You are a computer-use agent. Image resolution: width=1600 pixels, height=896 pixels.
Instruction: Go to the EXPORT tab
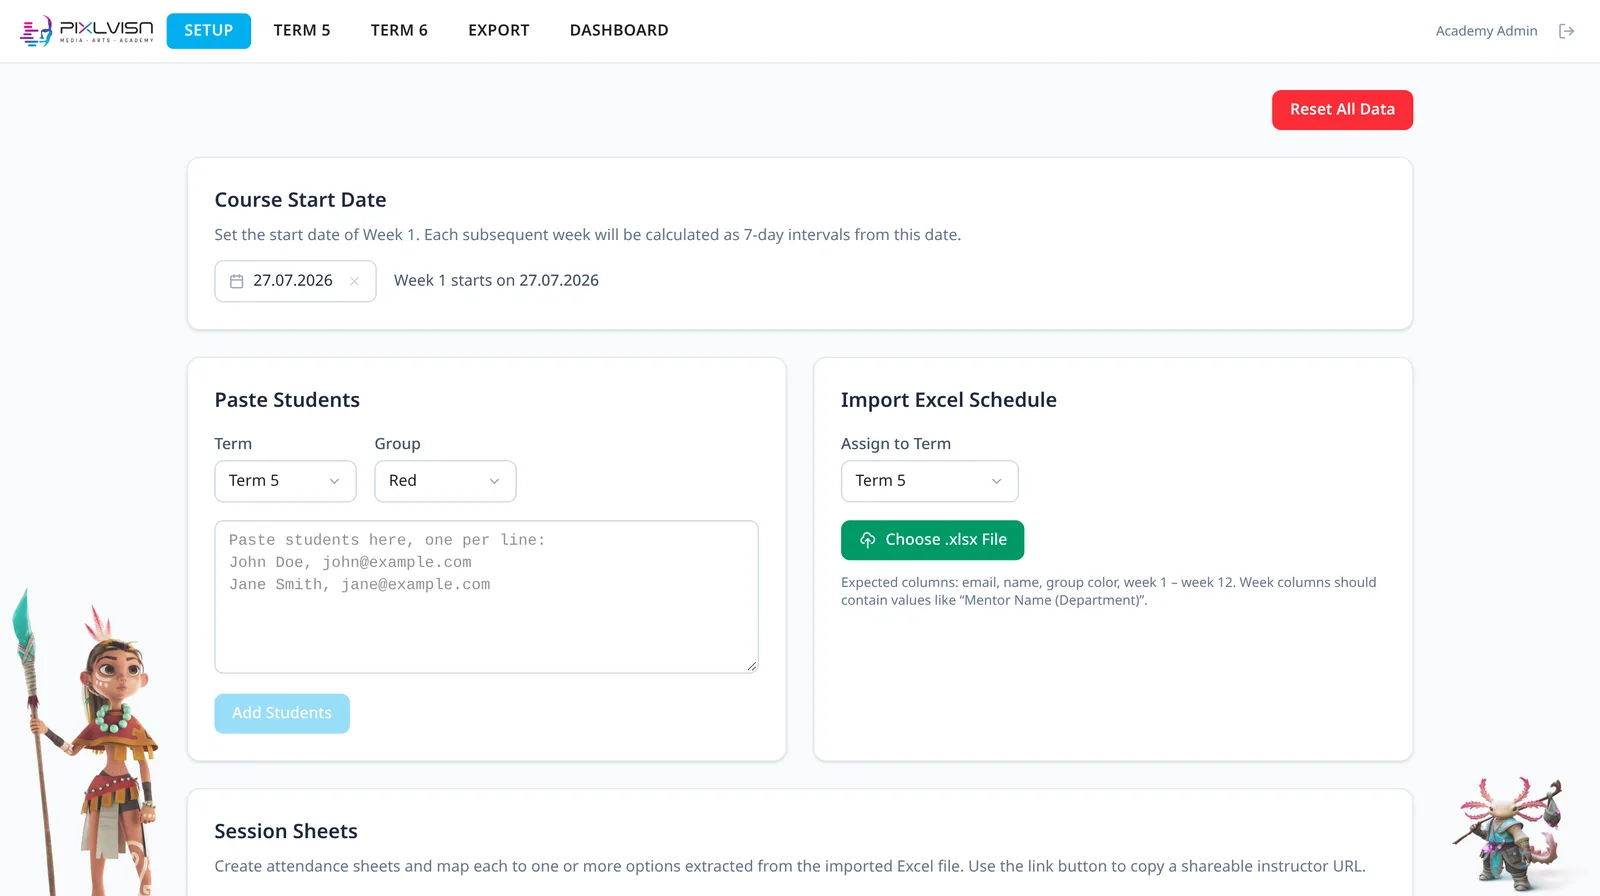[x=499, y=31]
